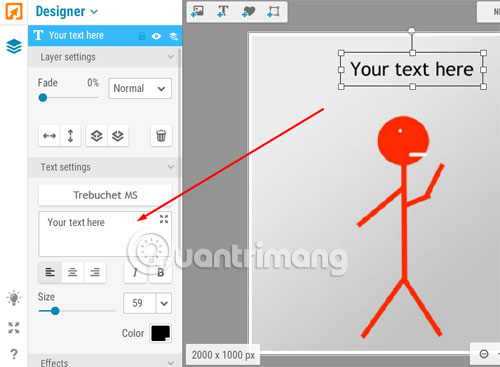Image resolution: width=500 pixels, height=367 pixels.
Task: Align text right
Action: (95, 272)
